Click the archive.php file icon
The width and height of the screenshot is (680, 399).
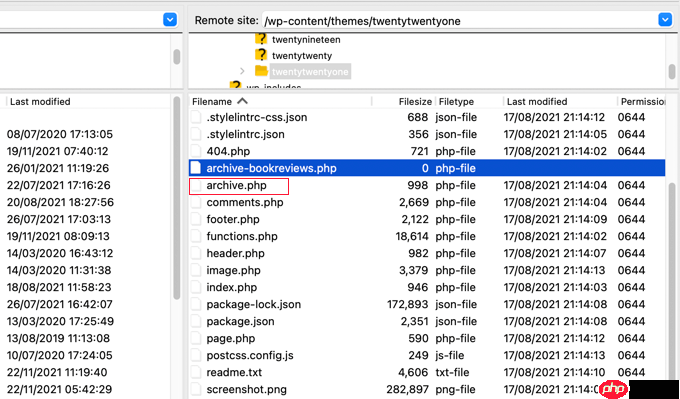click(196, 185)
